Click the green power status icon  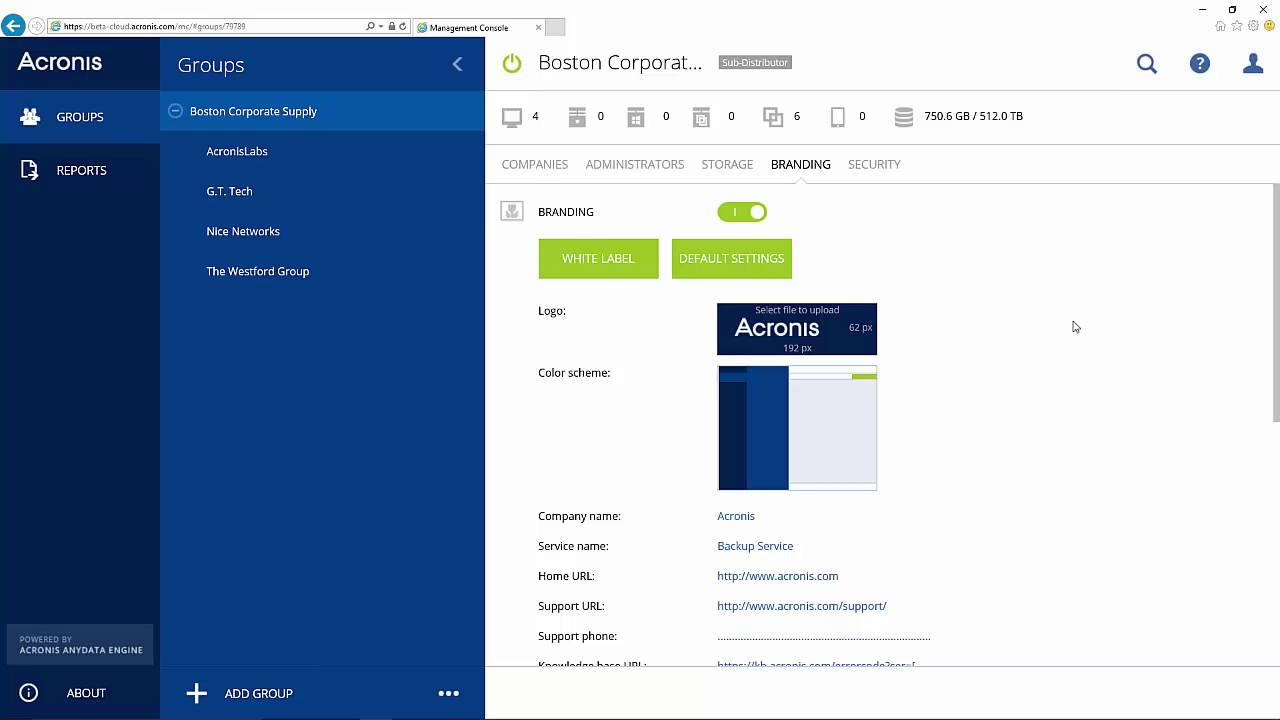click(512, 63)
